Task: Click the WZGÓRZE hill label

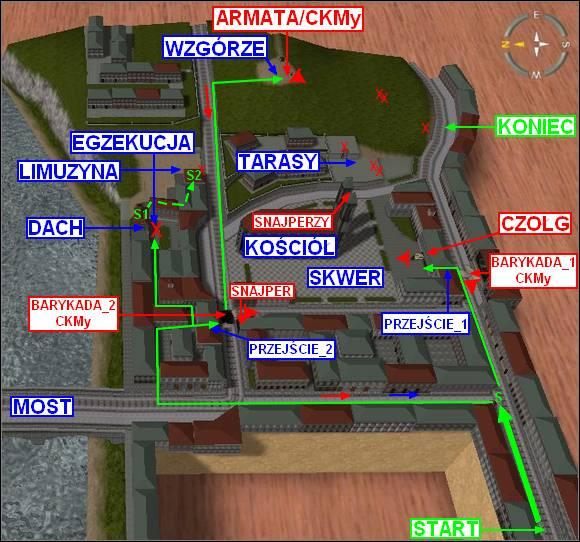Action: coord(215,47)
